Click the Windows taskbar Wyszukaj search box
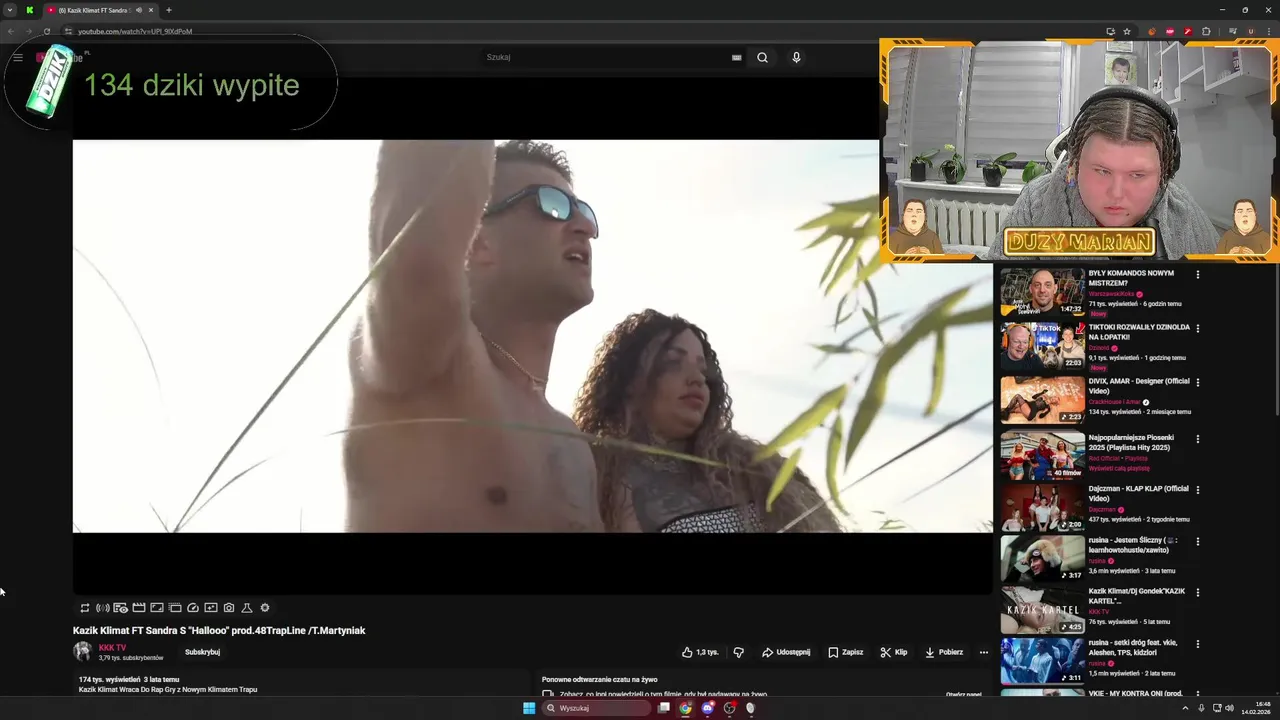1280x720 pixels. [599, 708]
